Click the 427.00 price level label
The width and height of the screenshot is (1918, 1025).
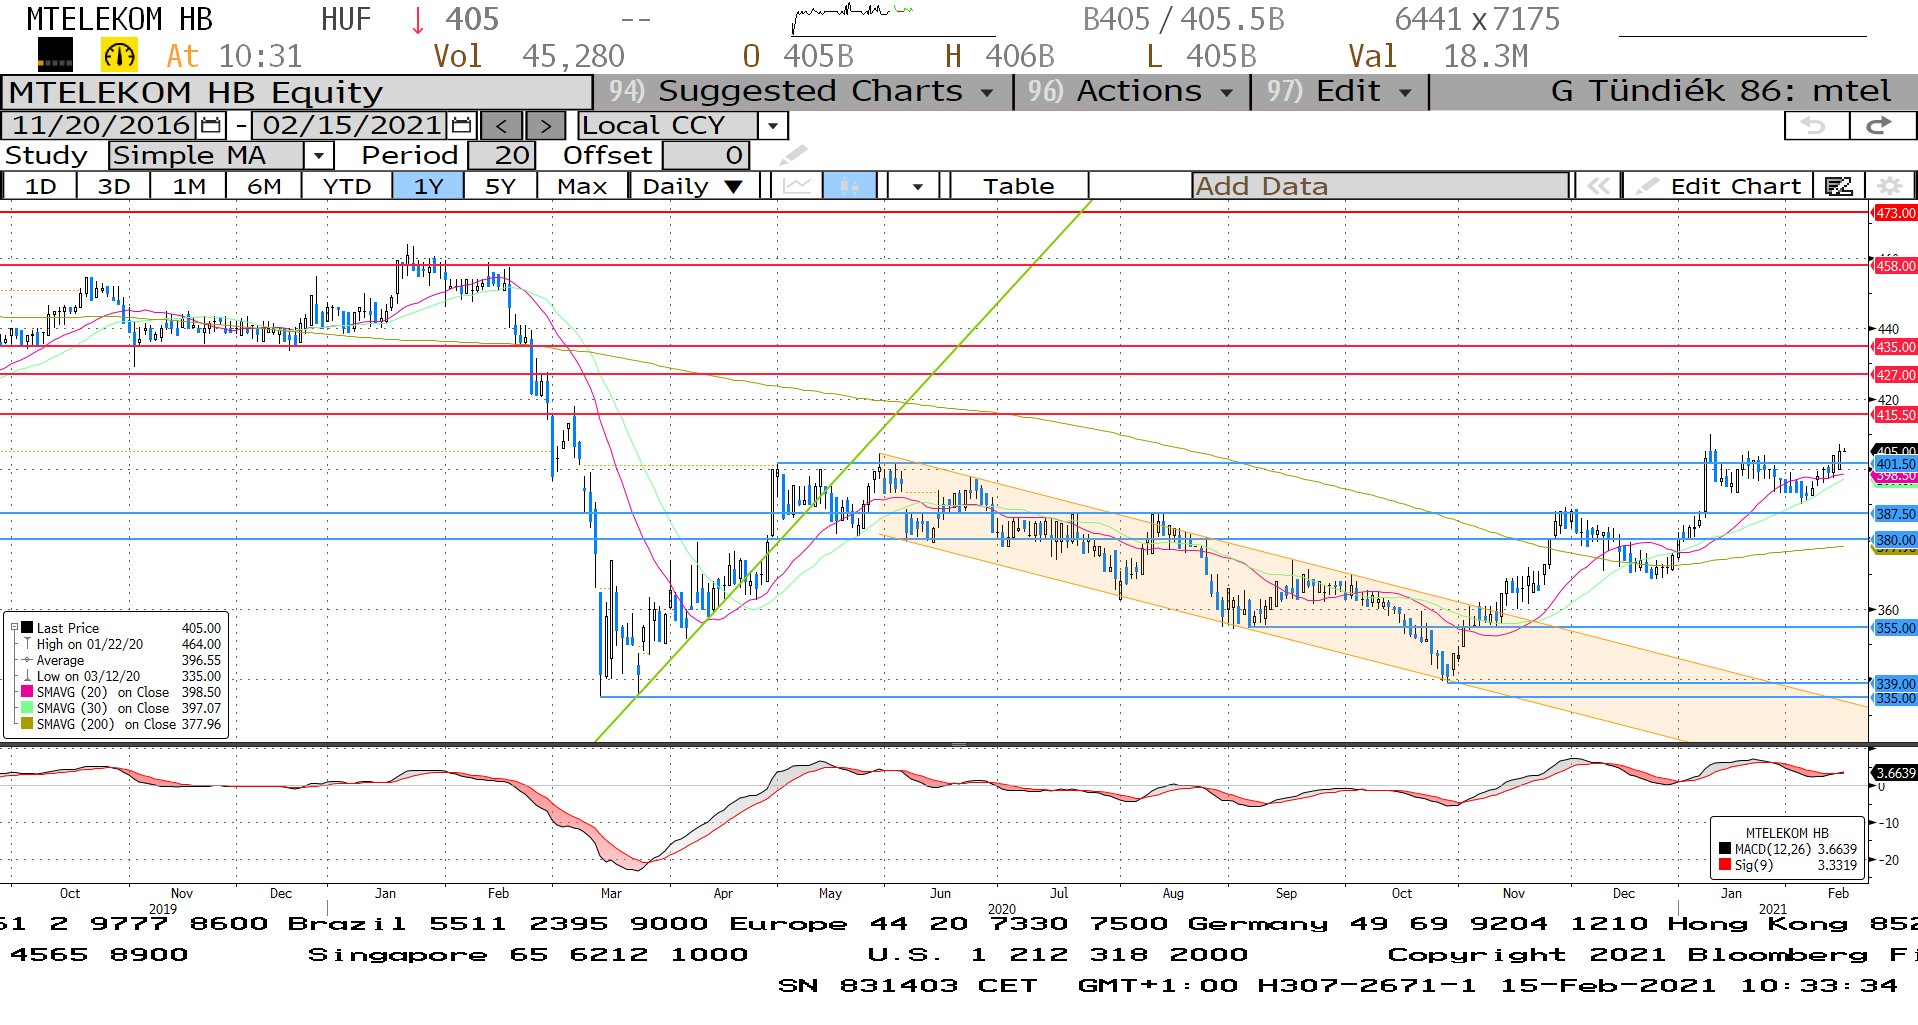click(x=1895, y=375)
